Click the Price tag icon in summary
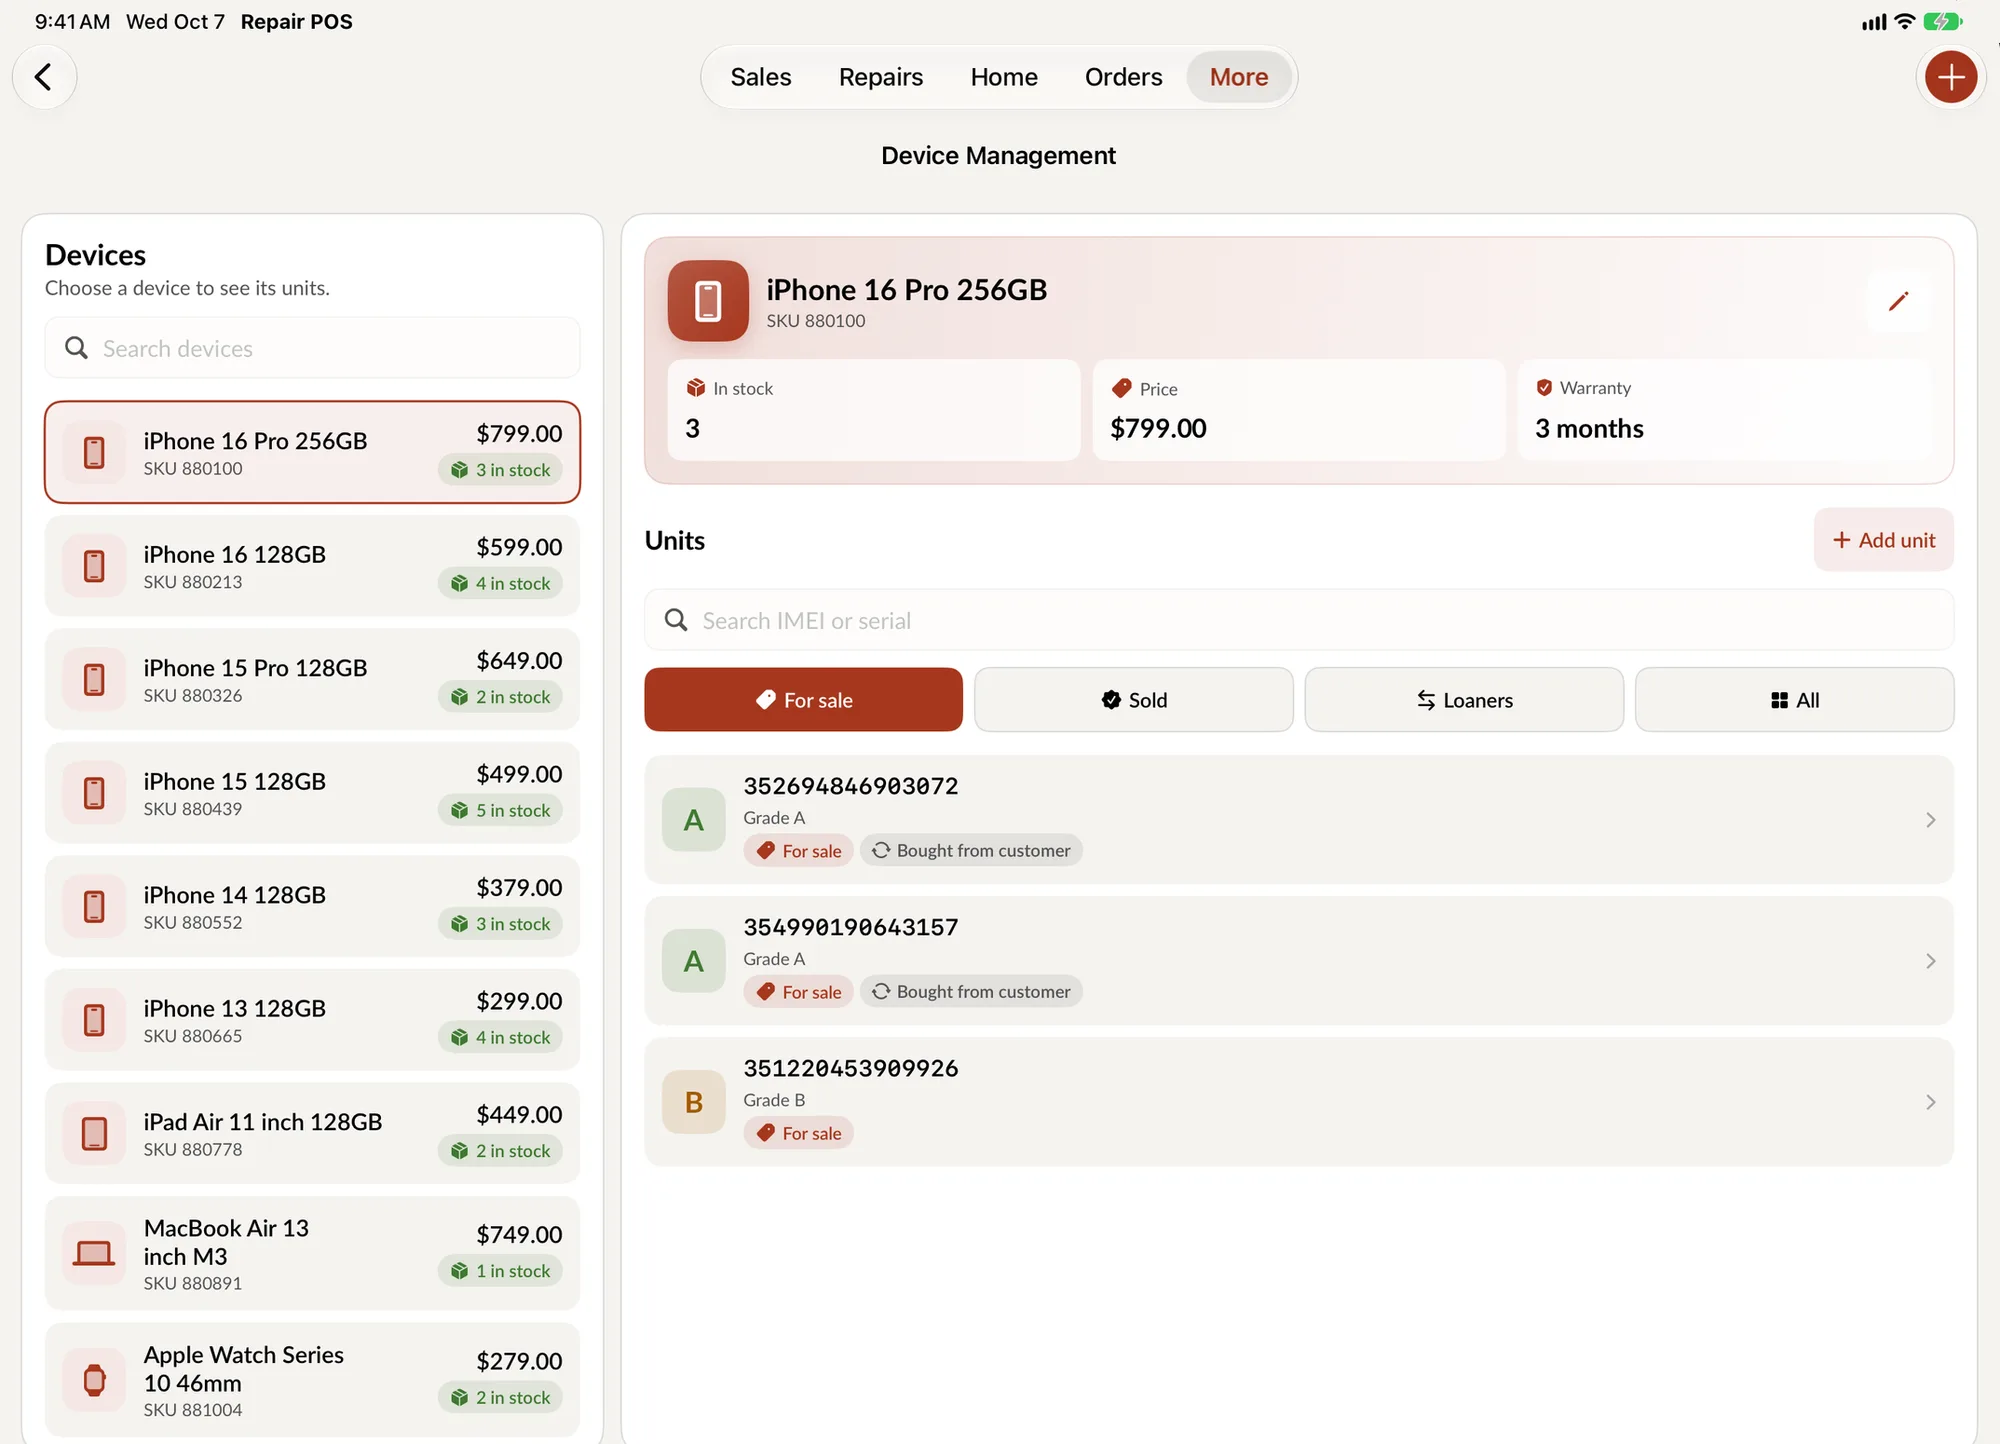2000x1444 pixels. click(1122, 388)
